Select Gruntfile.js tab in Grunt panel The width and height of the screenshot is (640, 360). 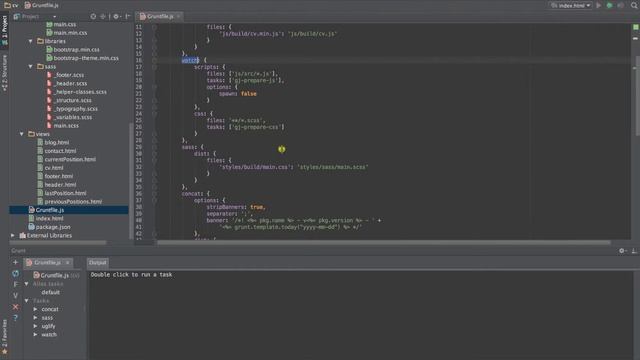tap(48, 262)
